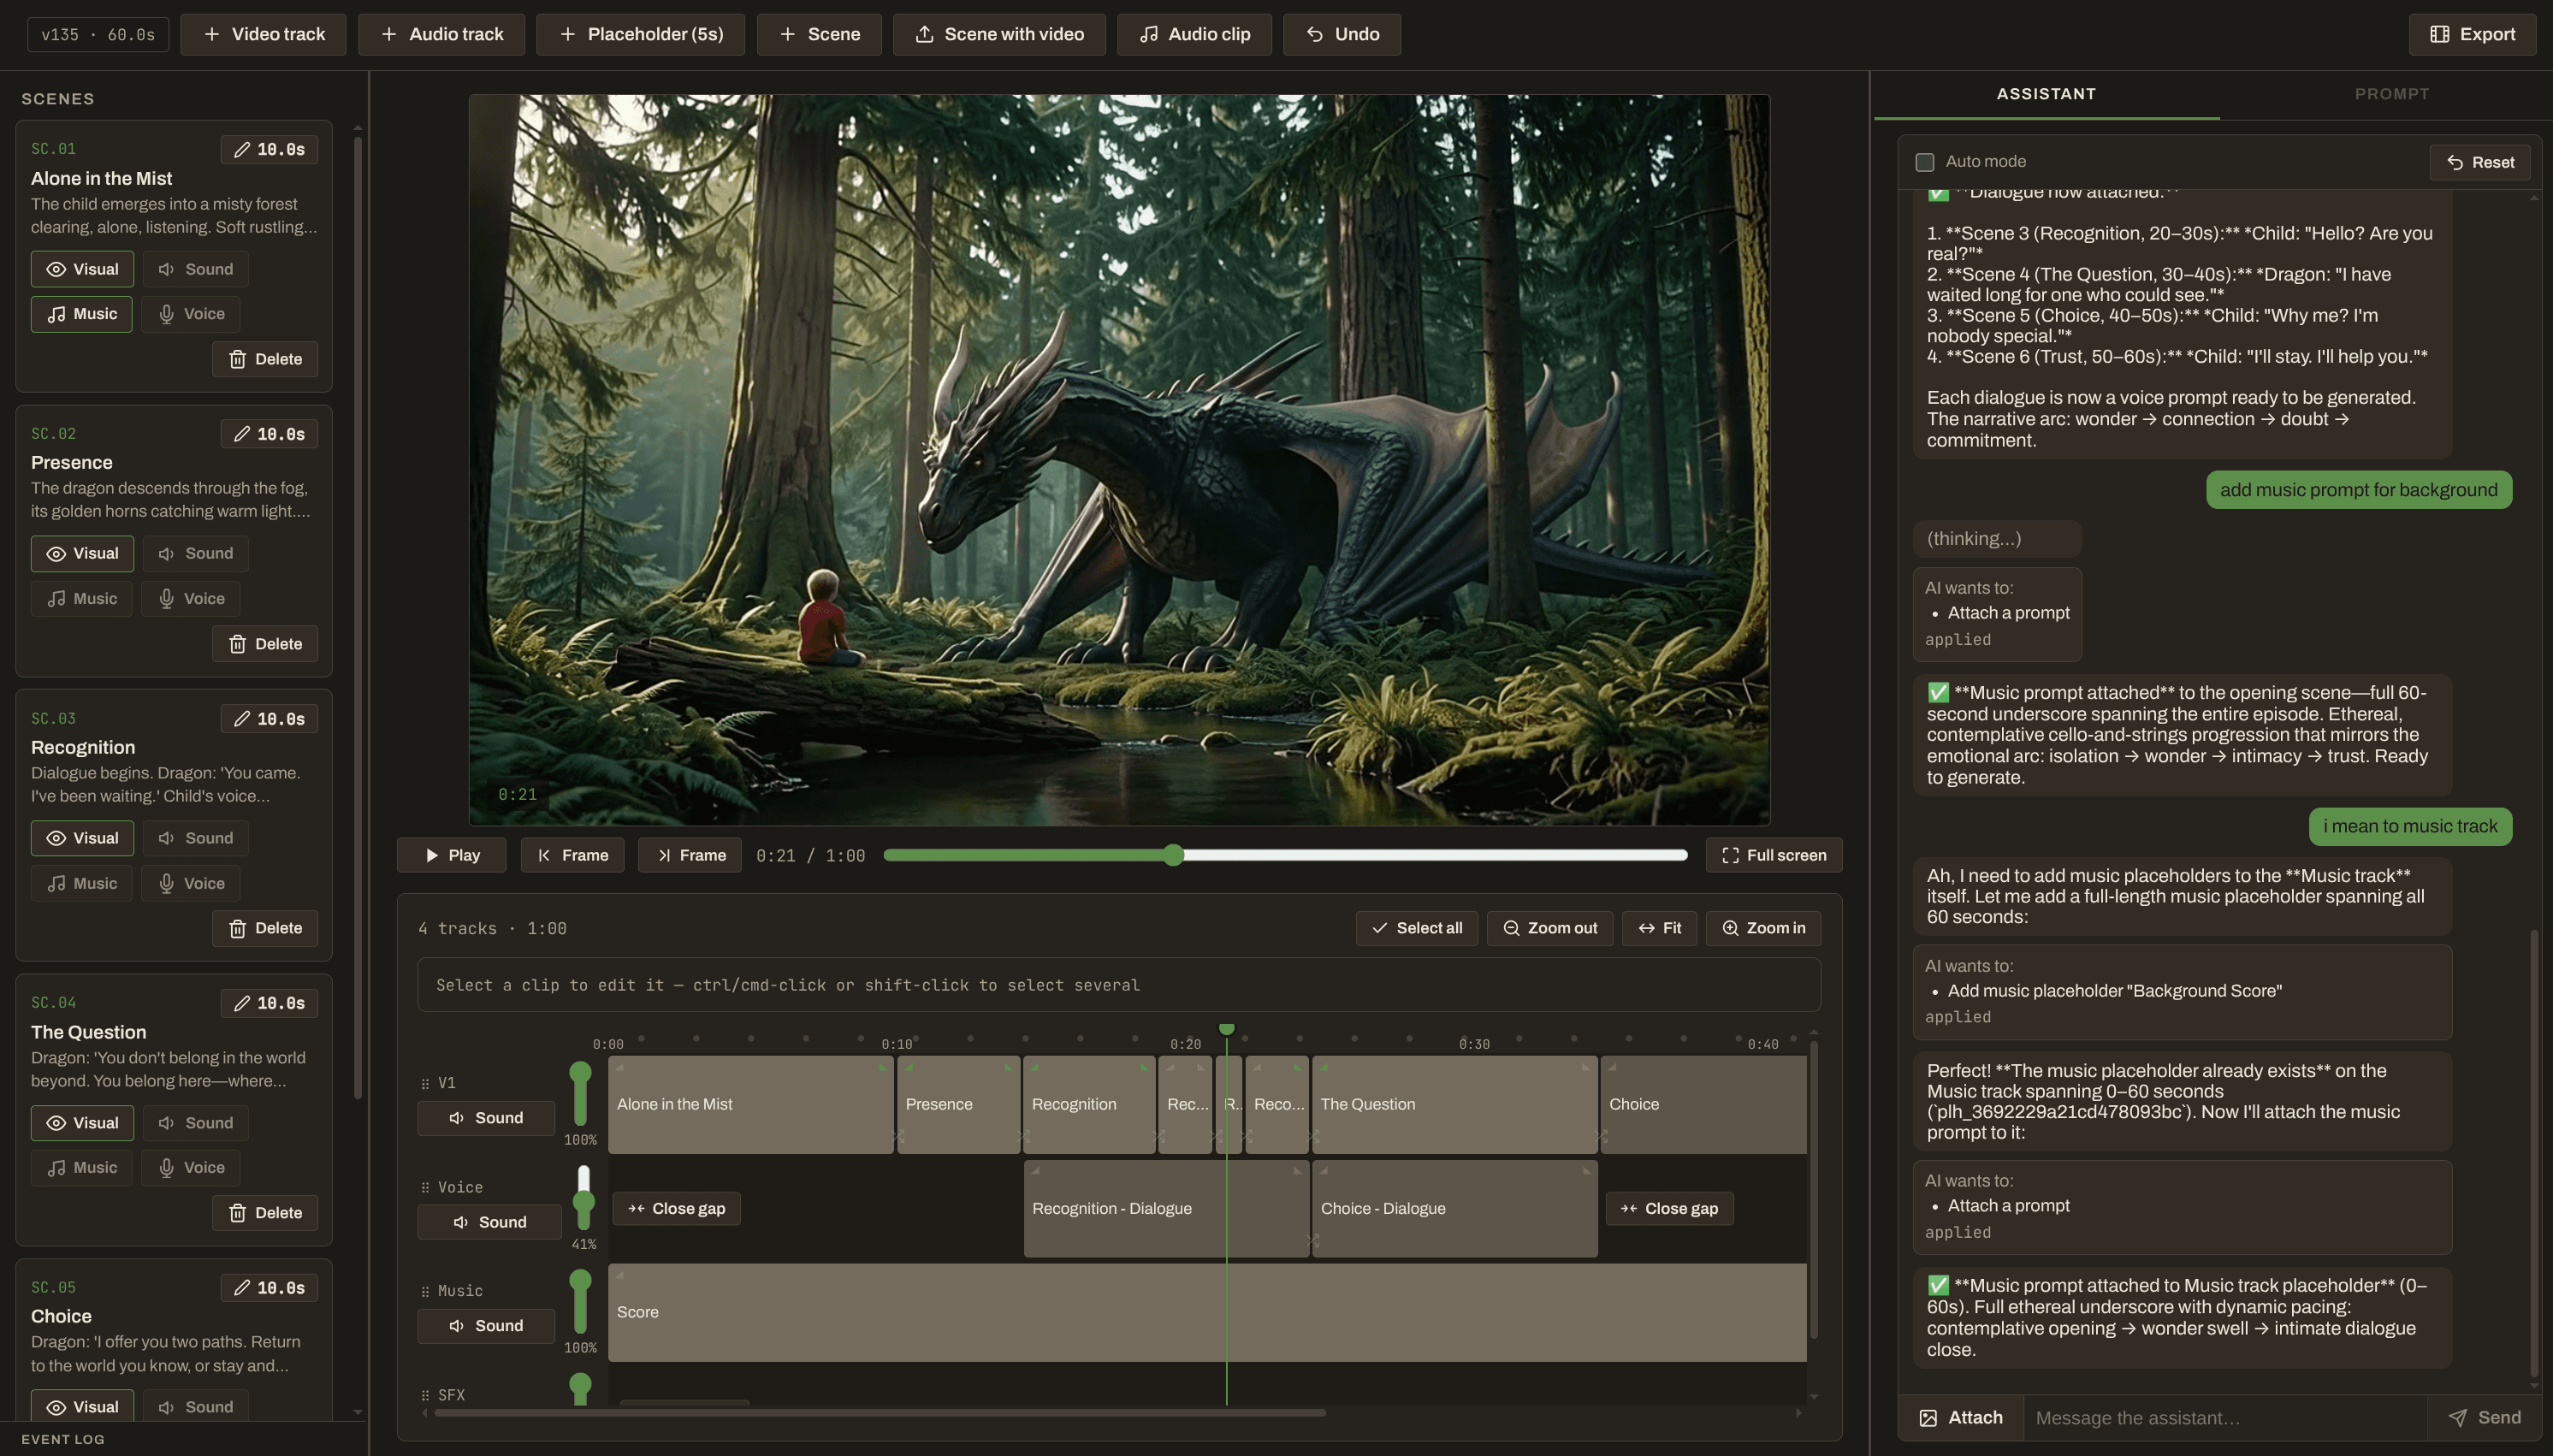Delete the Presence scene

pos(265,644)
